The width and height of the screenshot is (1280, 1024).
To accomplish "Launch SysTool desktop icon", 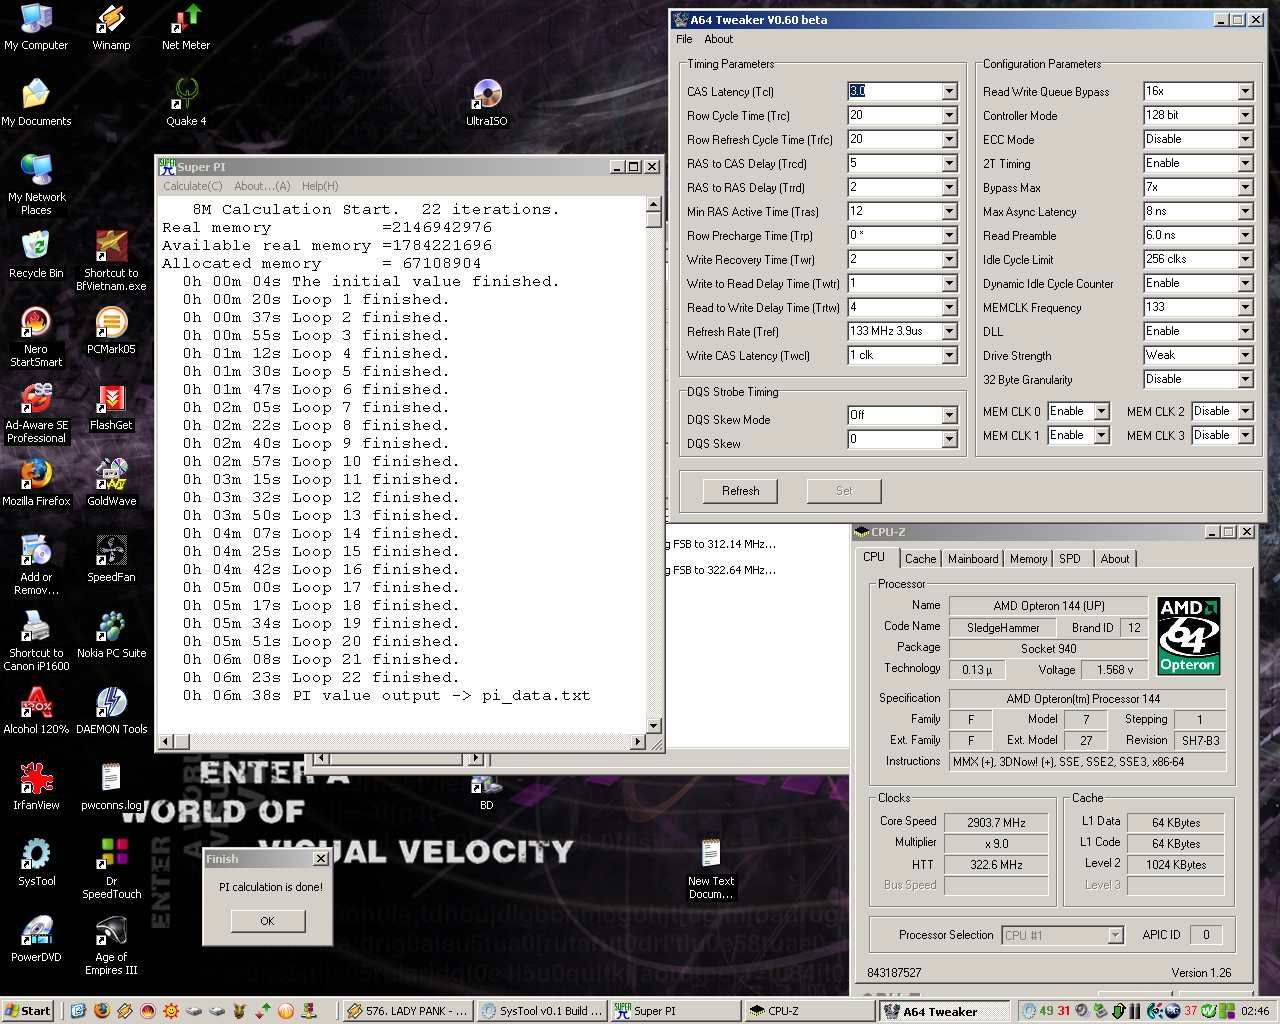I will [36, 863].
